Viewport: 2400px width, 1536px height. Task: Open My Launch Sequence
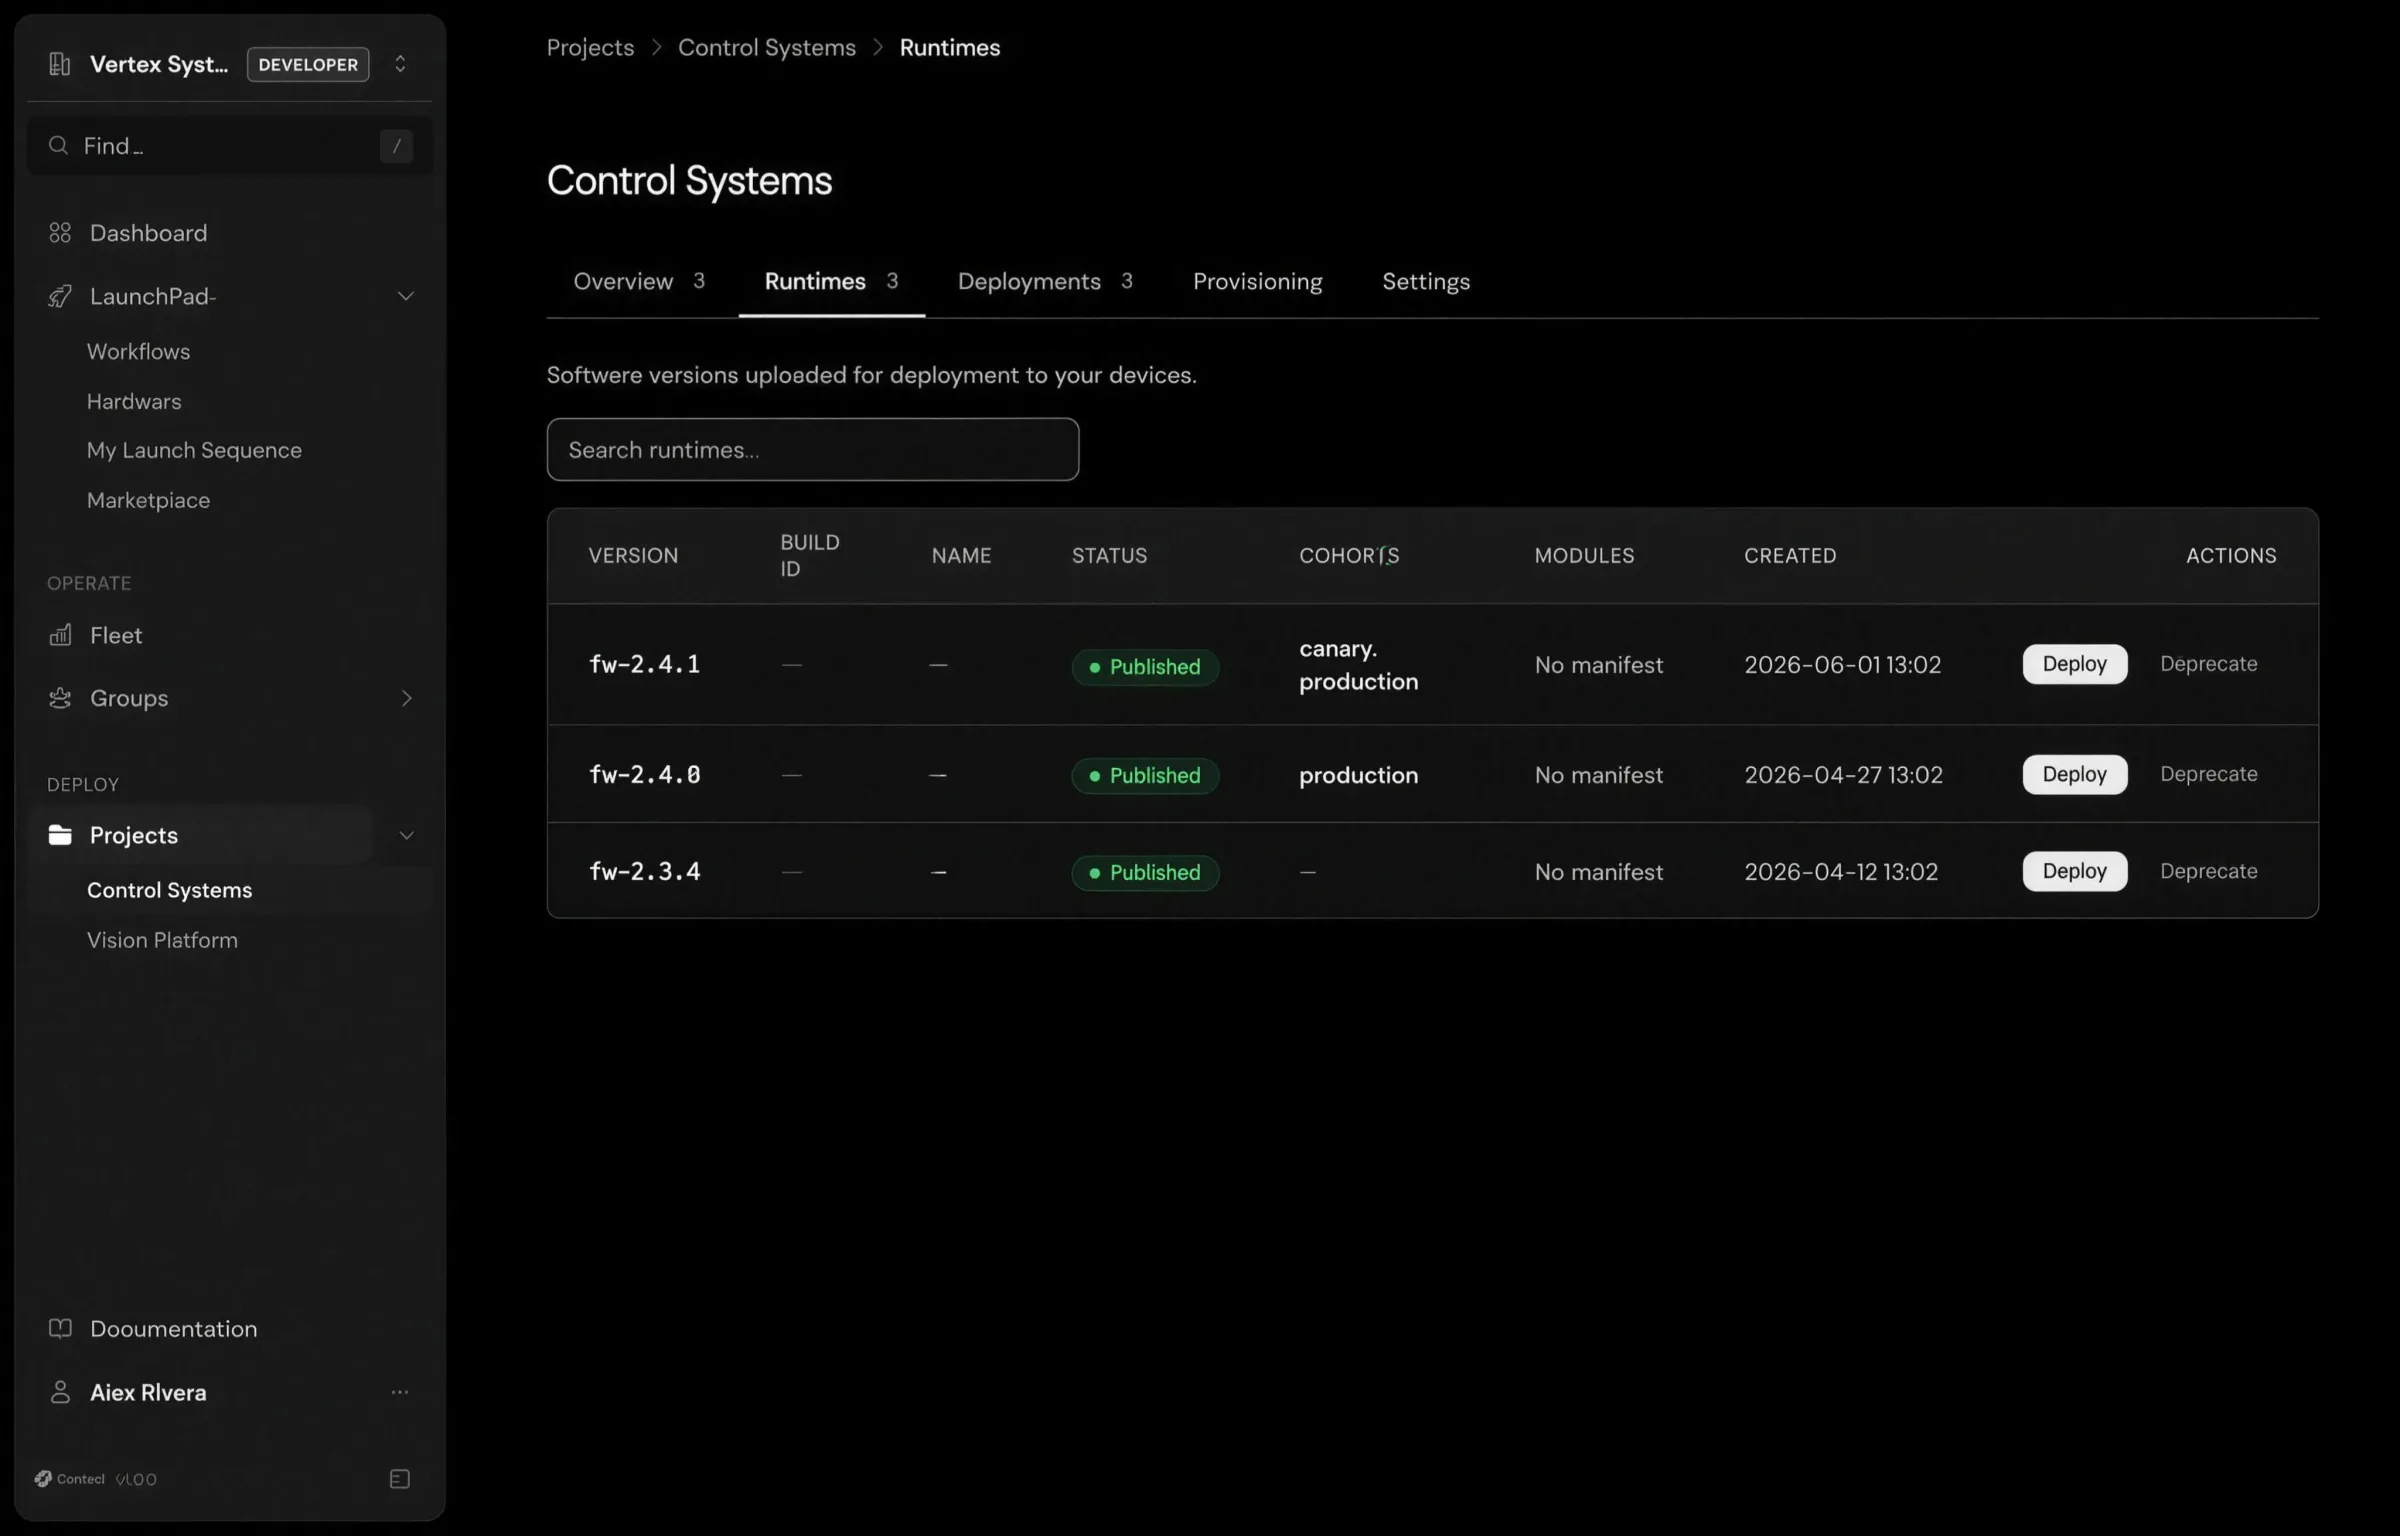194,451
